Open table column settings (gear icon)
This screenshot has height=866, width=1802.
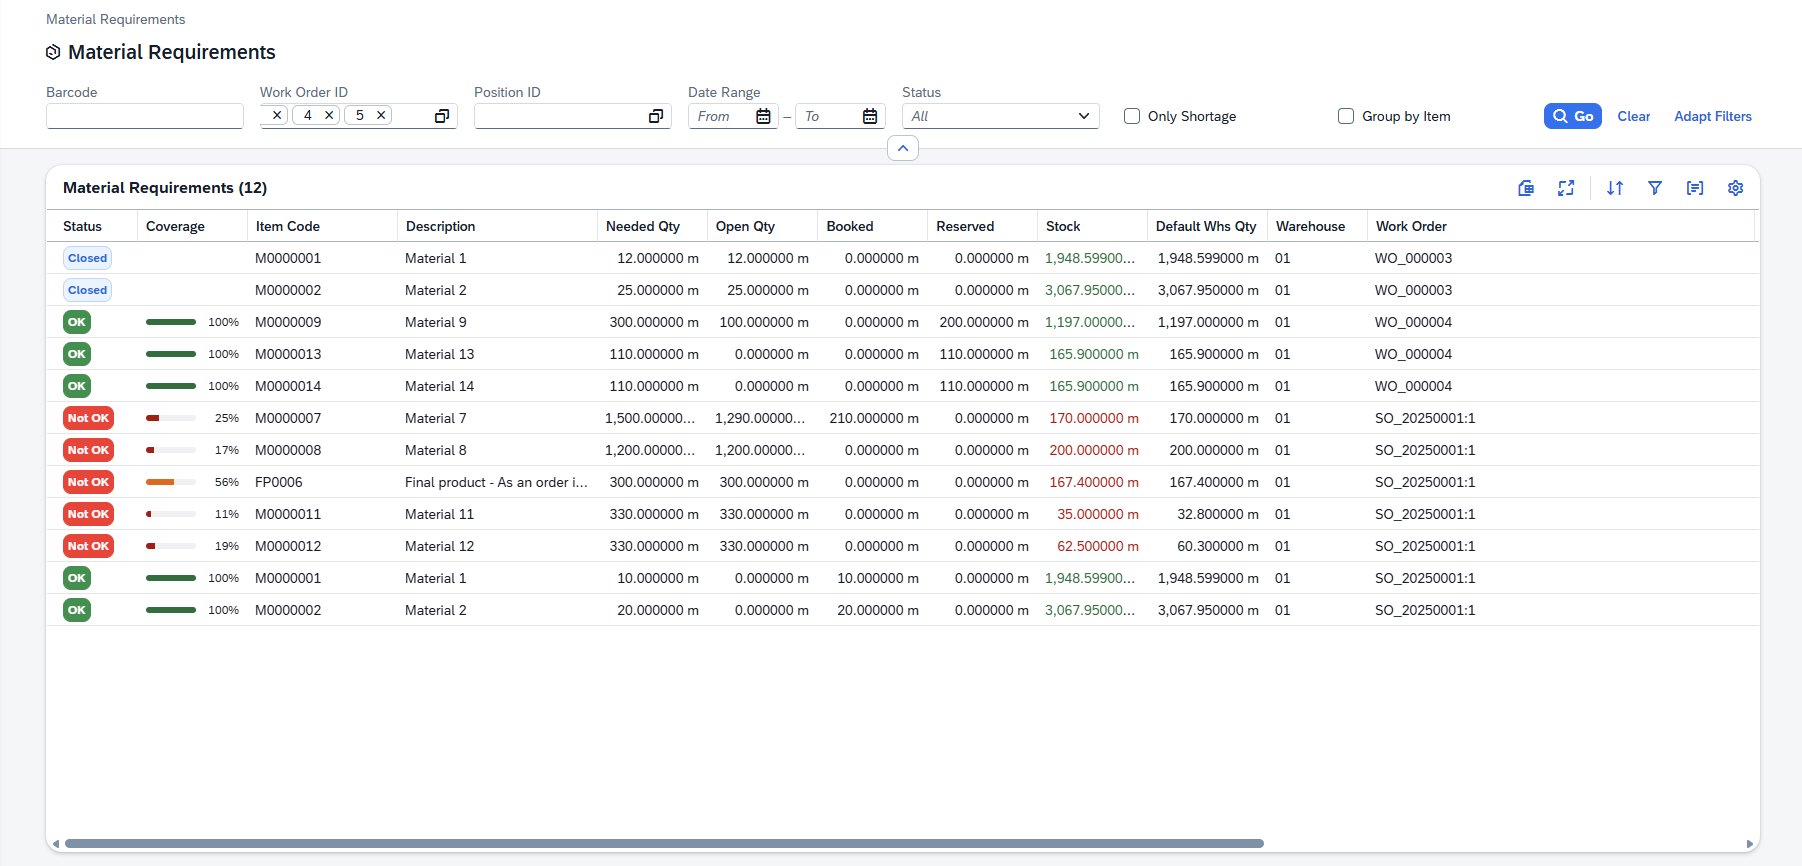click(1735, 188)
